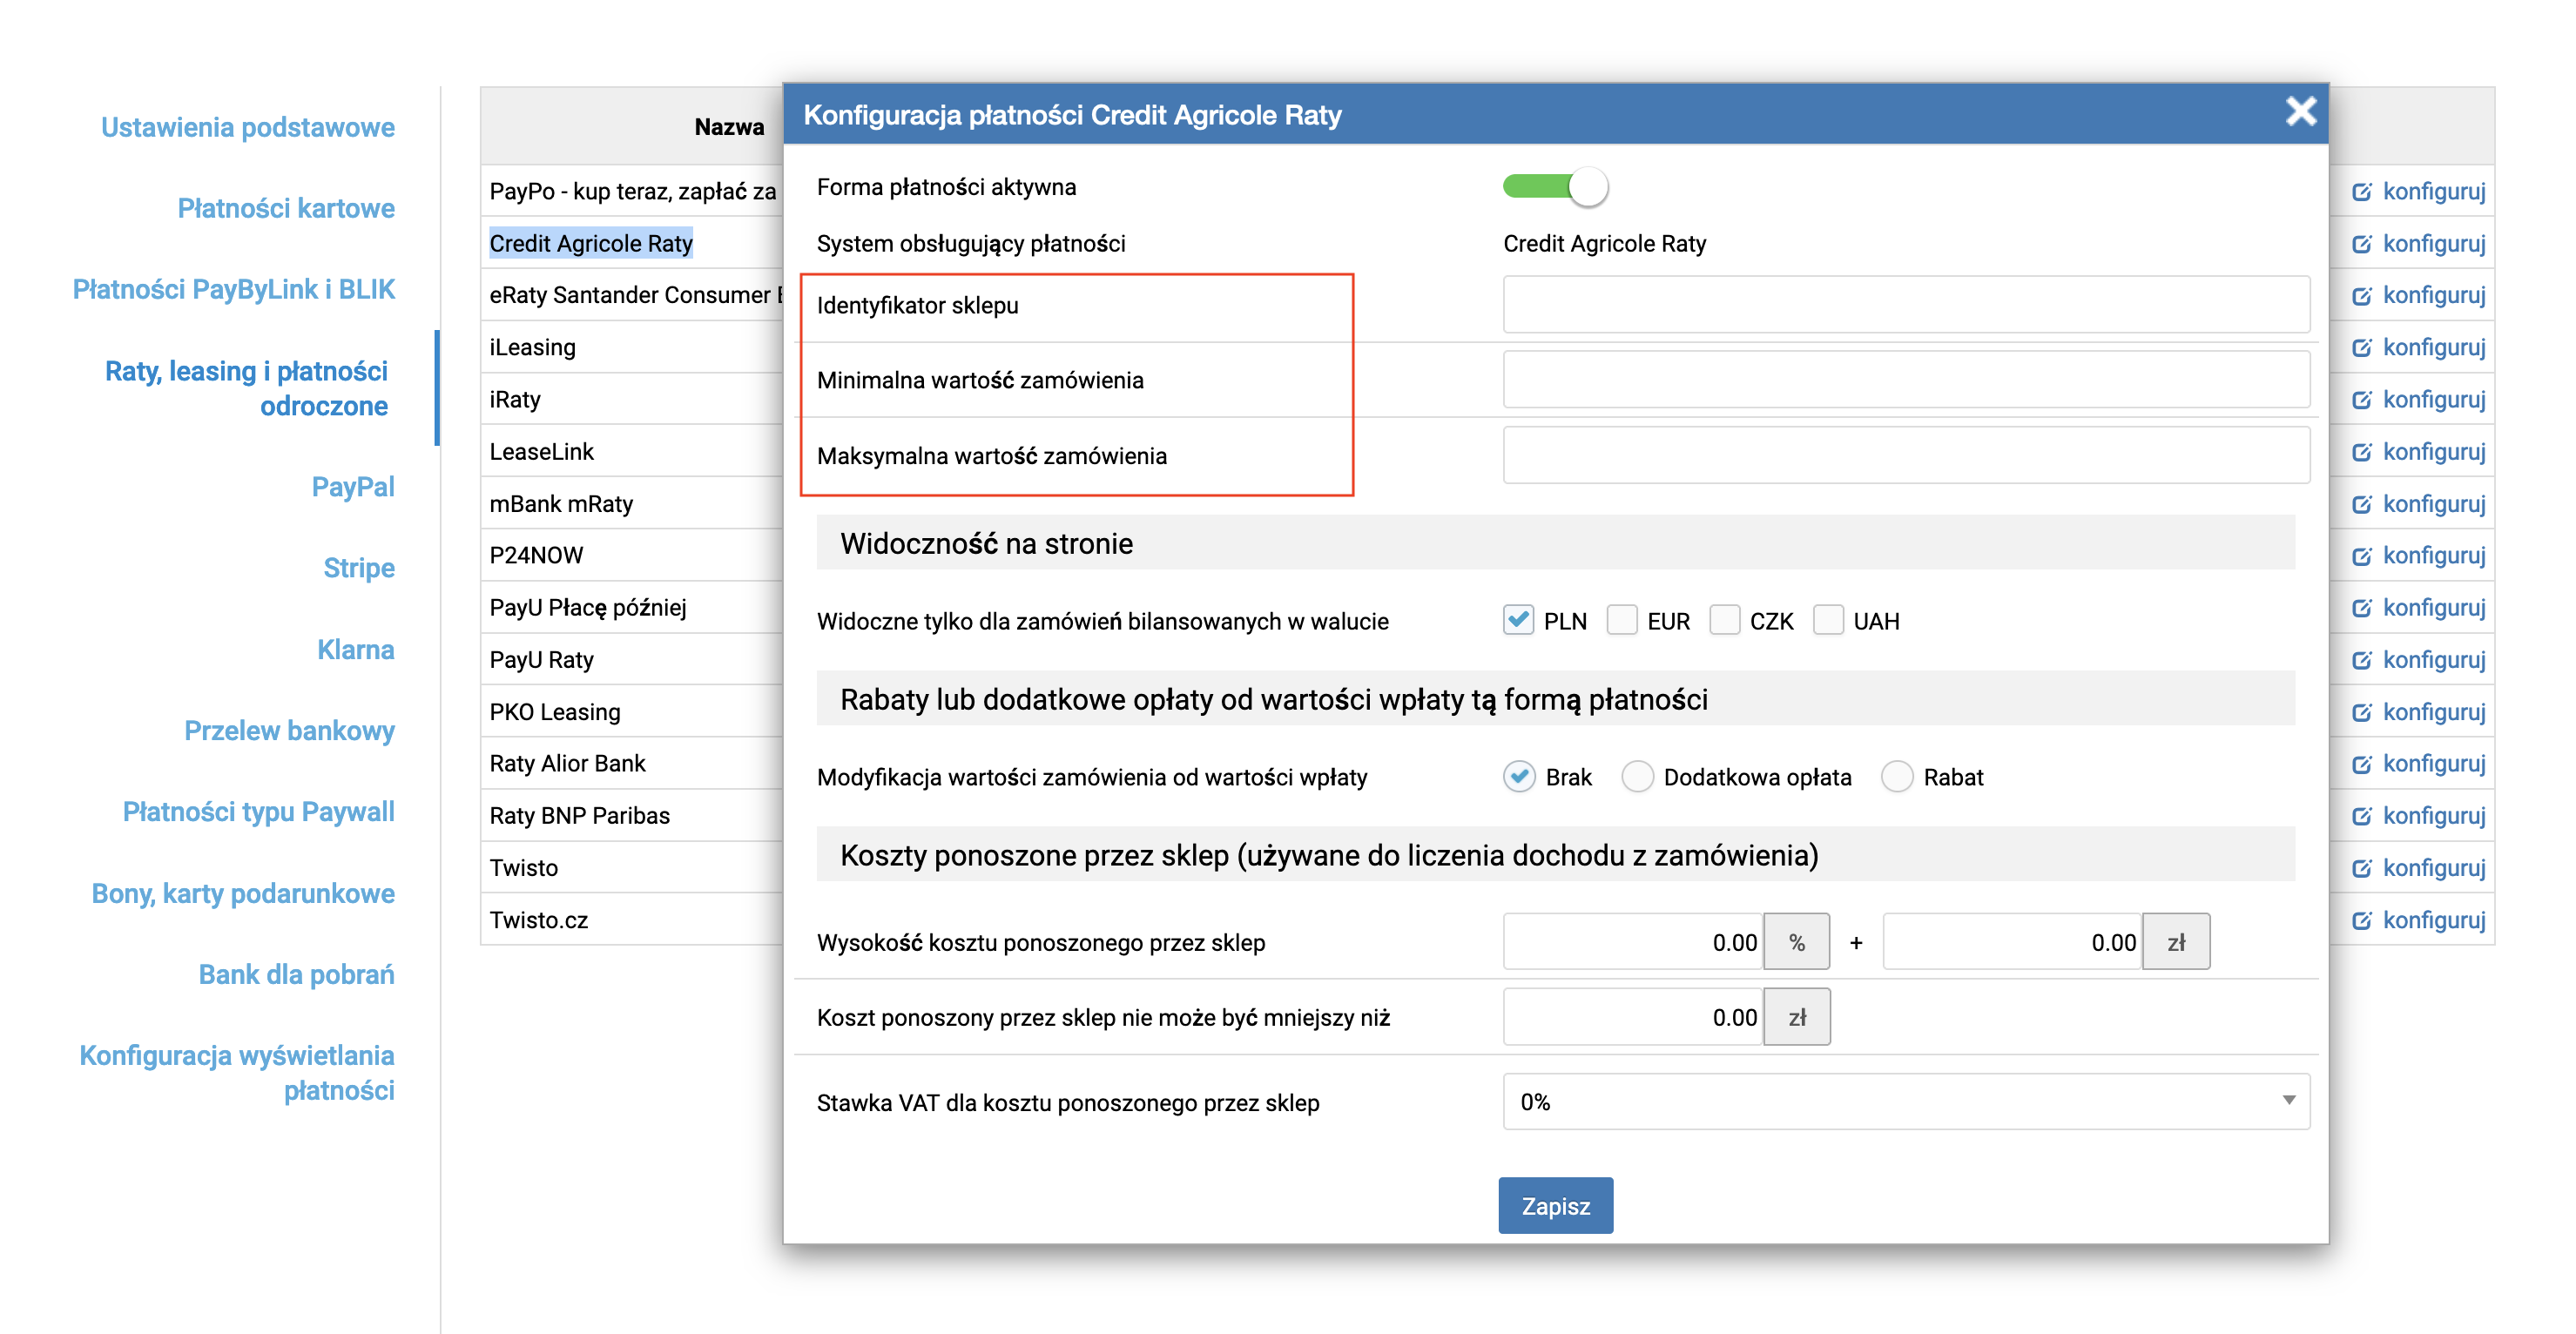Click the Identyfikator sklepu input field

coord(1905,305)
